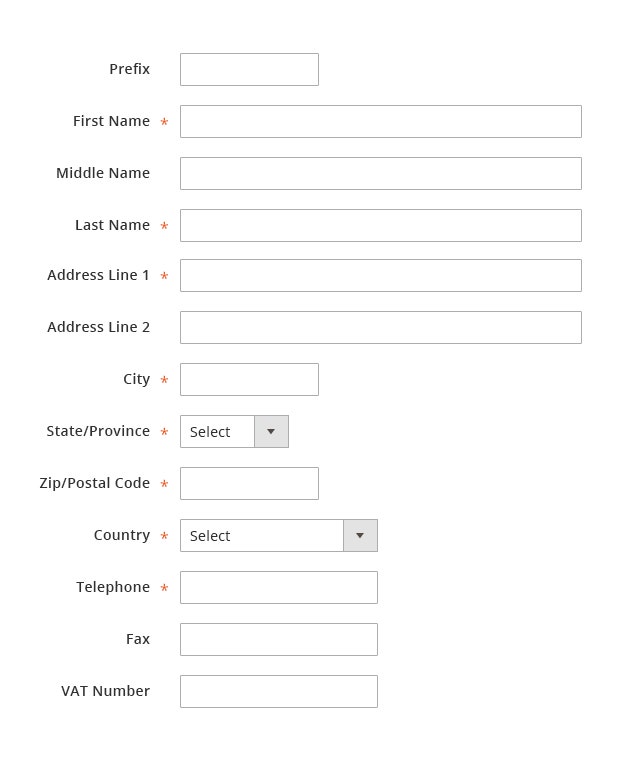Click the Zip/Postal Code label

(x=95, y=483)
